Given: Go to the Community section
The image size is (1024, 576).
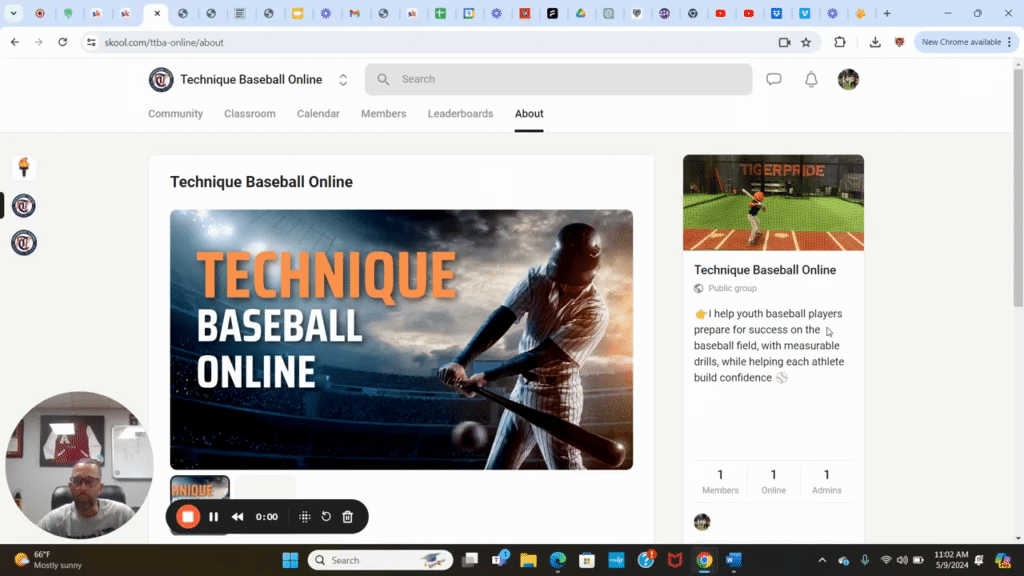Looking at the screenshot, I should pyautogui.click(x=175, y=113).
